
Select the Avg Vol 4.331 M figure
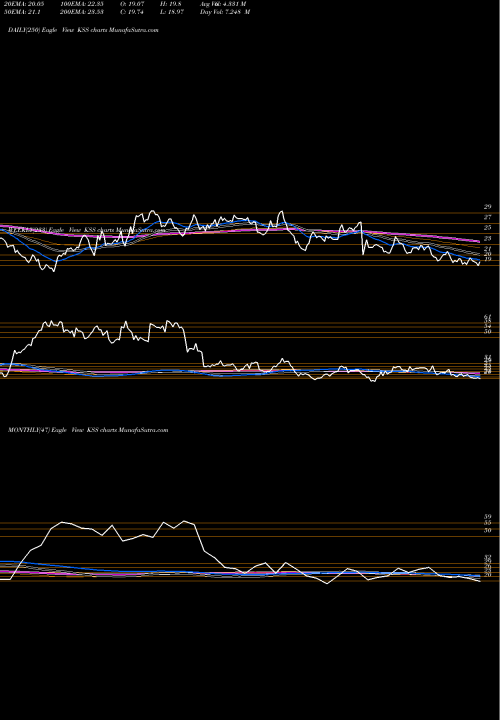[223, 4]
